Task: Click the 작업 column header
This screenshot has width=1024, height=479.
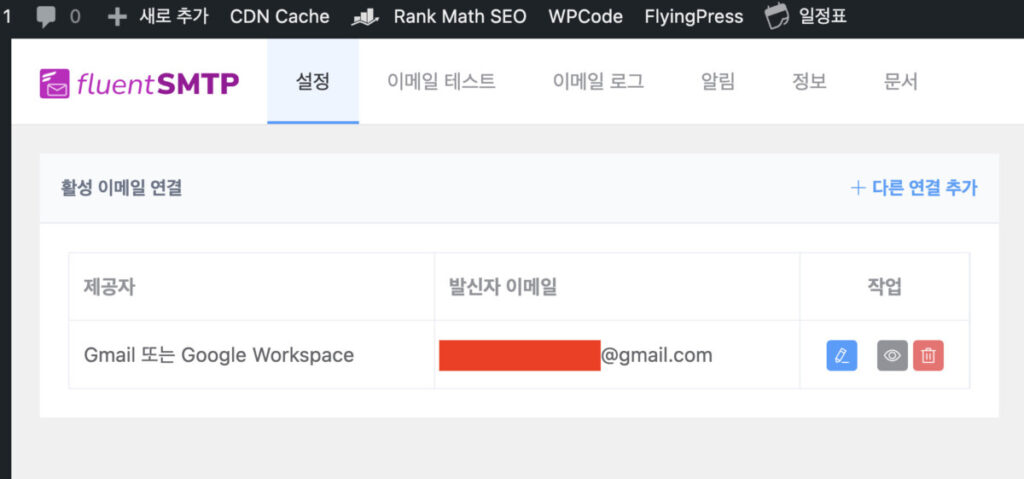Action: (884, 287)
